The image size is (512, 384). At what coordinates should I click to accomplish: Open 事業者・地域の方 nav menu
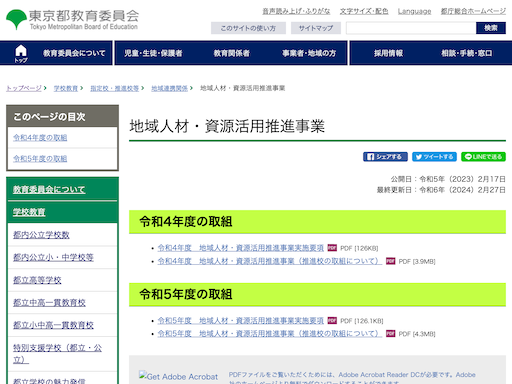[309, 53]
